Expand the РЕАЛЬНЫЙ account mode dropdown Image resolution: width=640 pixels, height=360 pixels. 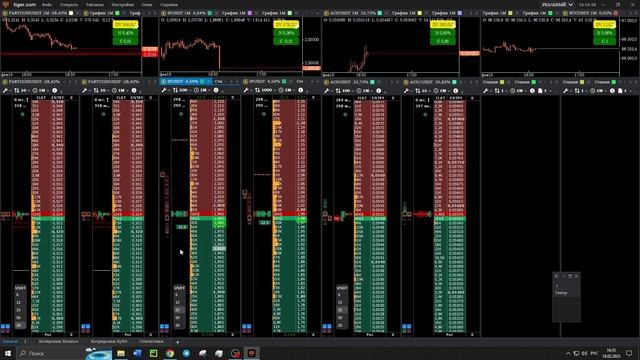coord(557,4)
